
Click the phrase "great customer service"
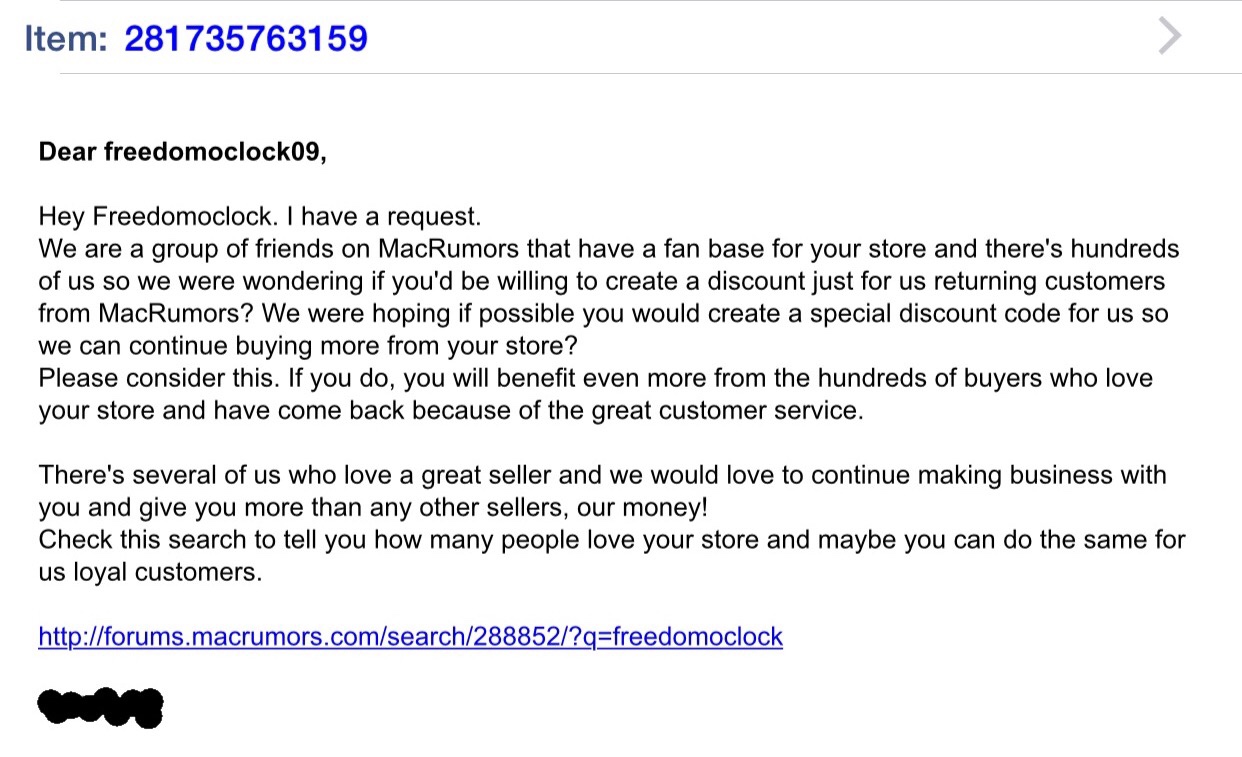(725, 411)
